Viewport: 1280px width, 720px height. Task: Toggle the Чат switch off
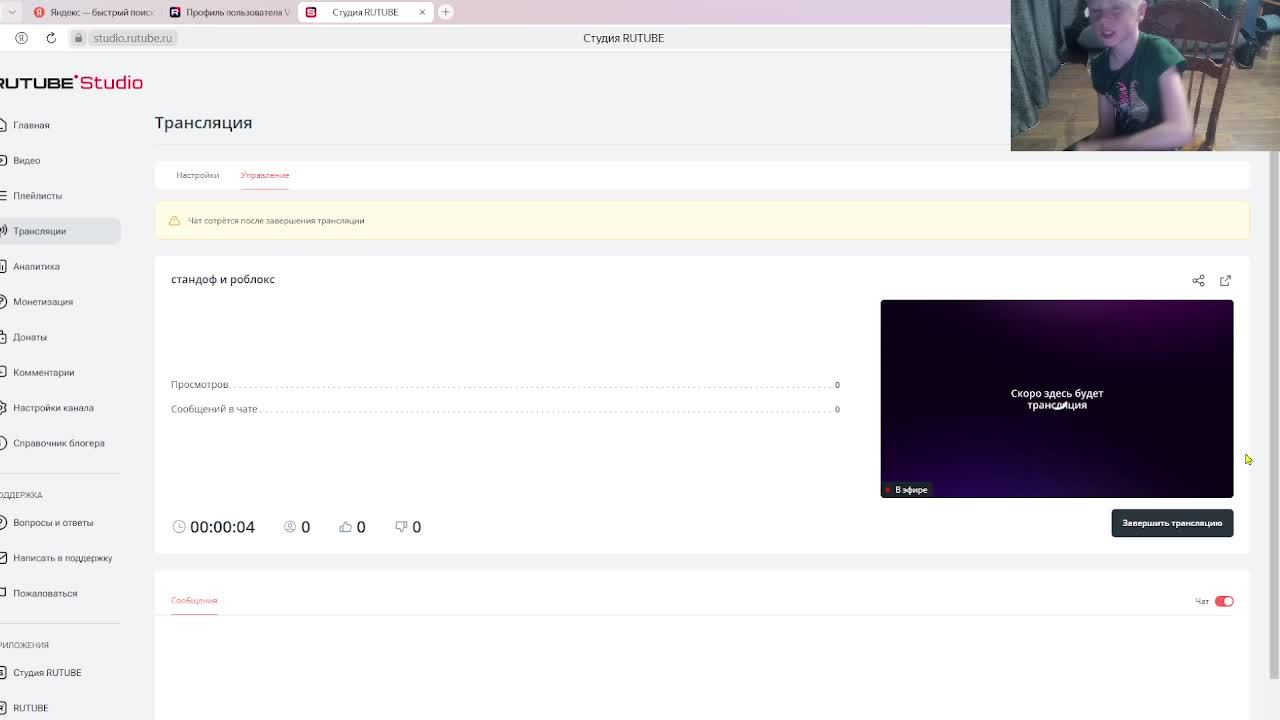[1224, 601]
